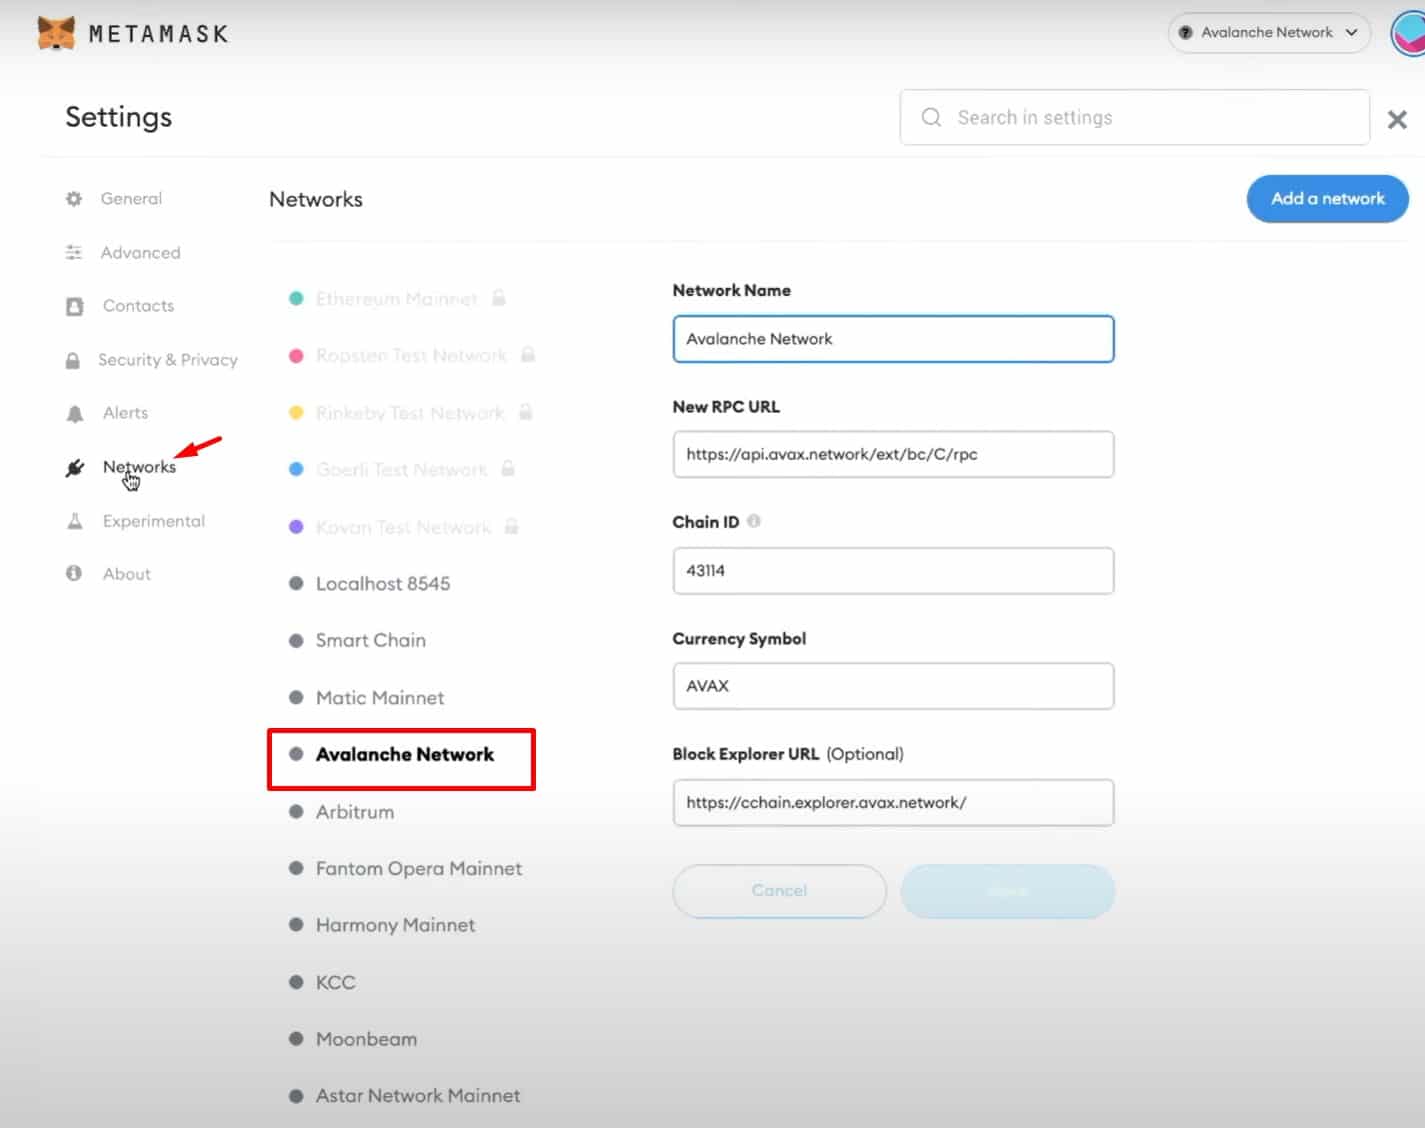Click the Alerts bell icon
This screenshot has height=1128, width=1425.
tap(75, 413)
